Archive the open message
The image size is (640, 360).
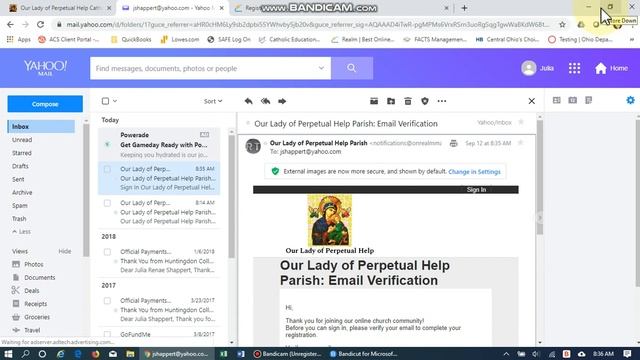pyautogui.click(x=374, y=101)
